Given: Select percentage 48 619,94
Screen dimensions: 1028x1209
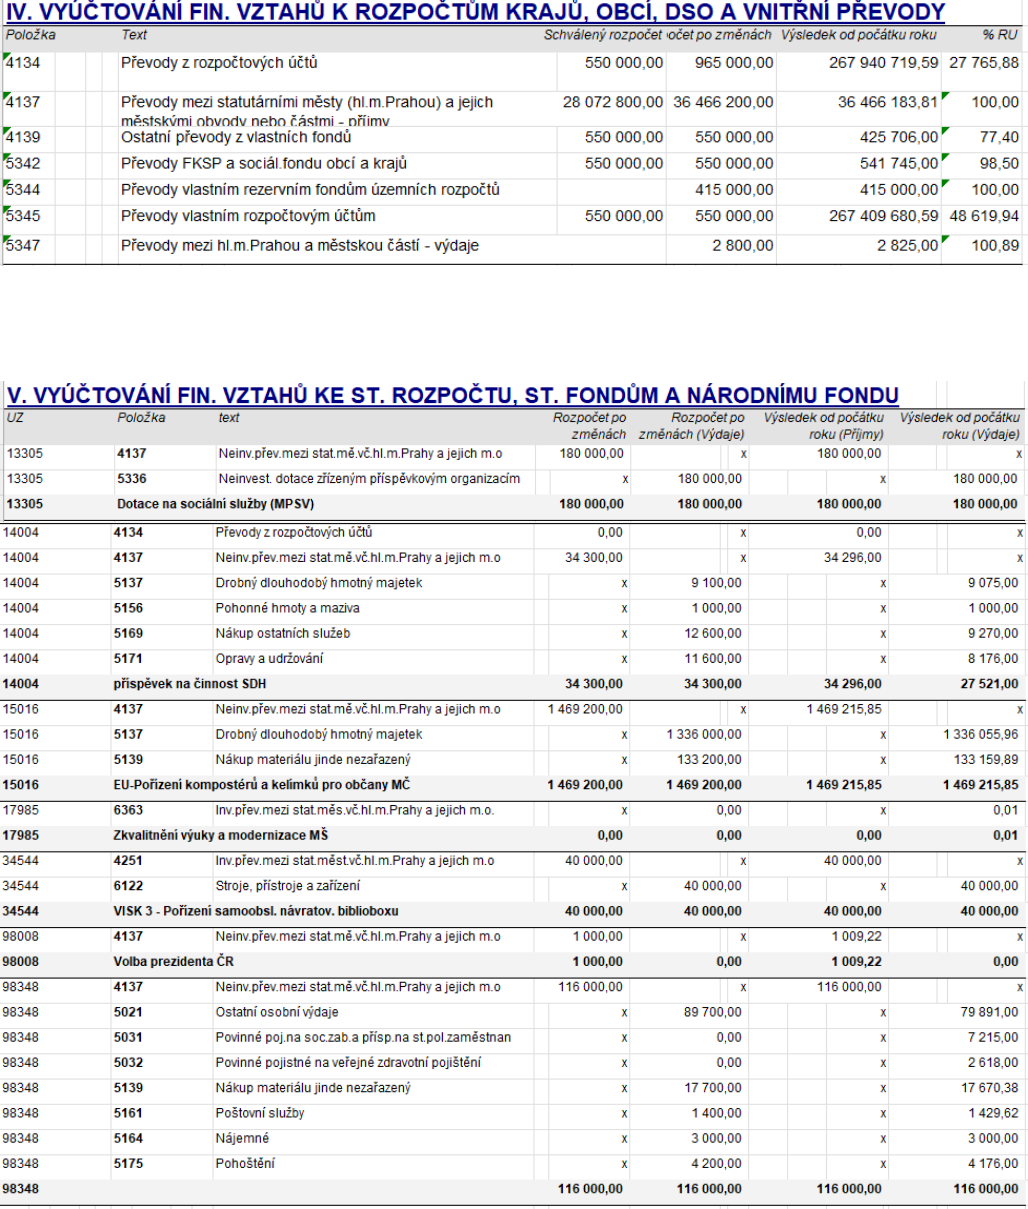Looking at the screenshot, I should [984, 215].
